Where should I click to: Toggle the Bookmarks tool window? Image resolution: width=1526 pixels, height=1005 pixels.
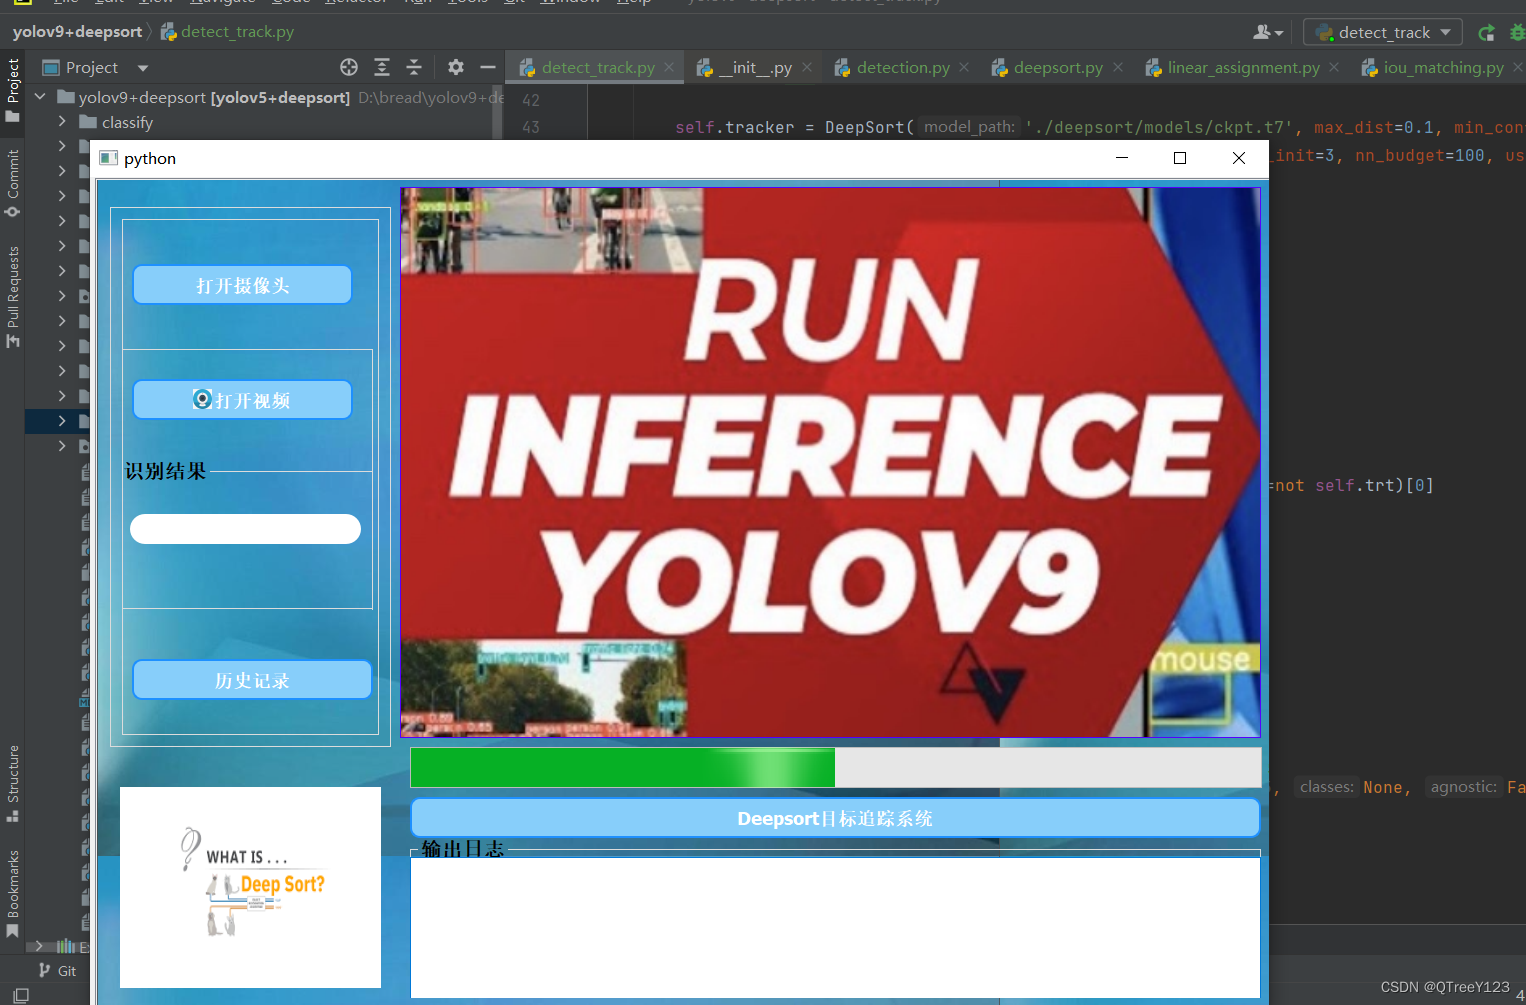click(13, 888)
